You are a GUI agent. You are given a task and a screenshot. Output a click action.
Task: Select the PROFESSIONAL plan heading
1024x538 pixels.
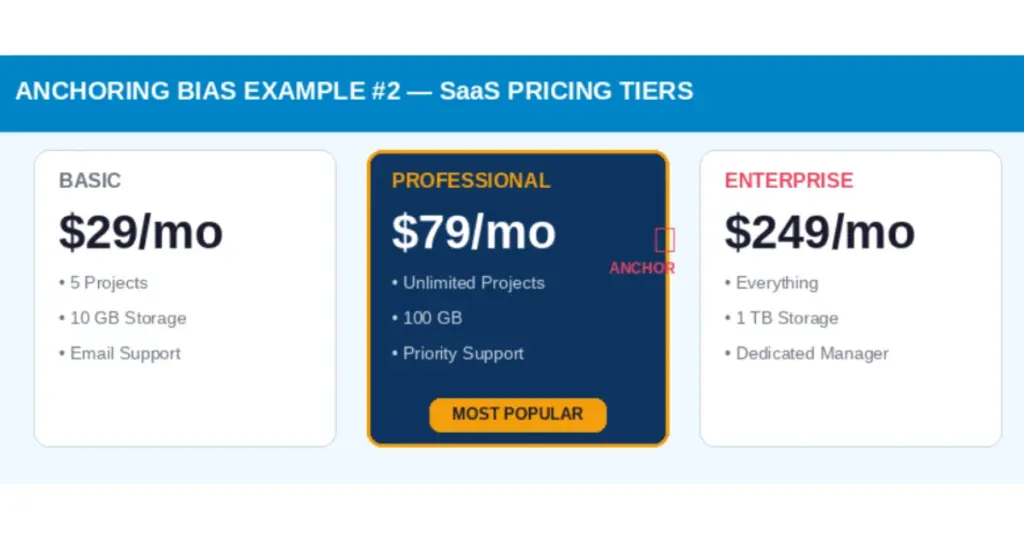[x=471, y=181]
